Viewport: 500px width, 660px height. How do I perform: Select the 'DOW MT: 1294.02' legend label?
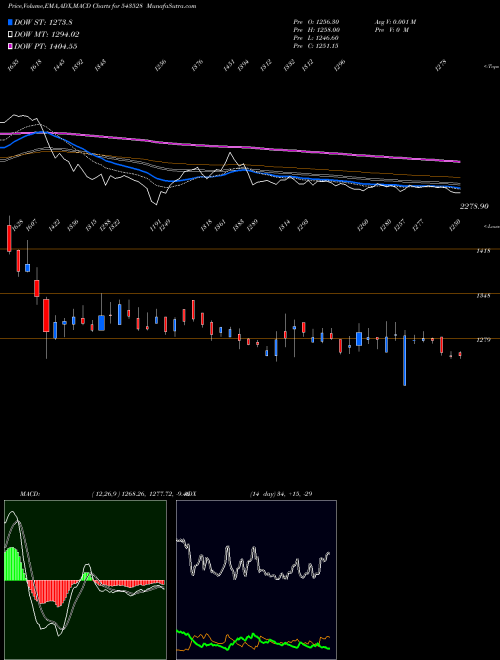pos(47,35)
